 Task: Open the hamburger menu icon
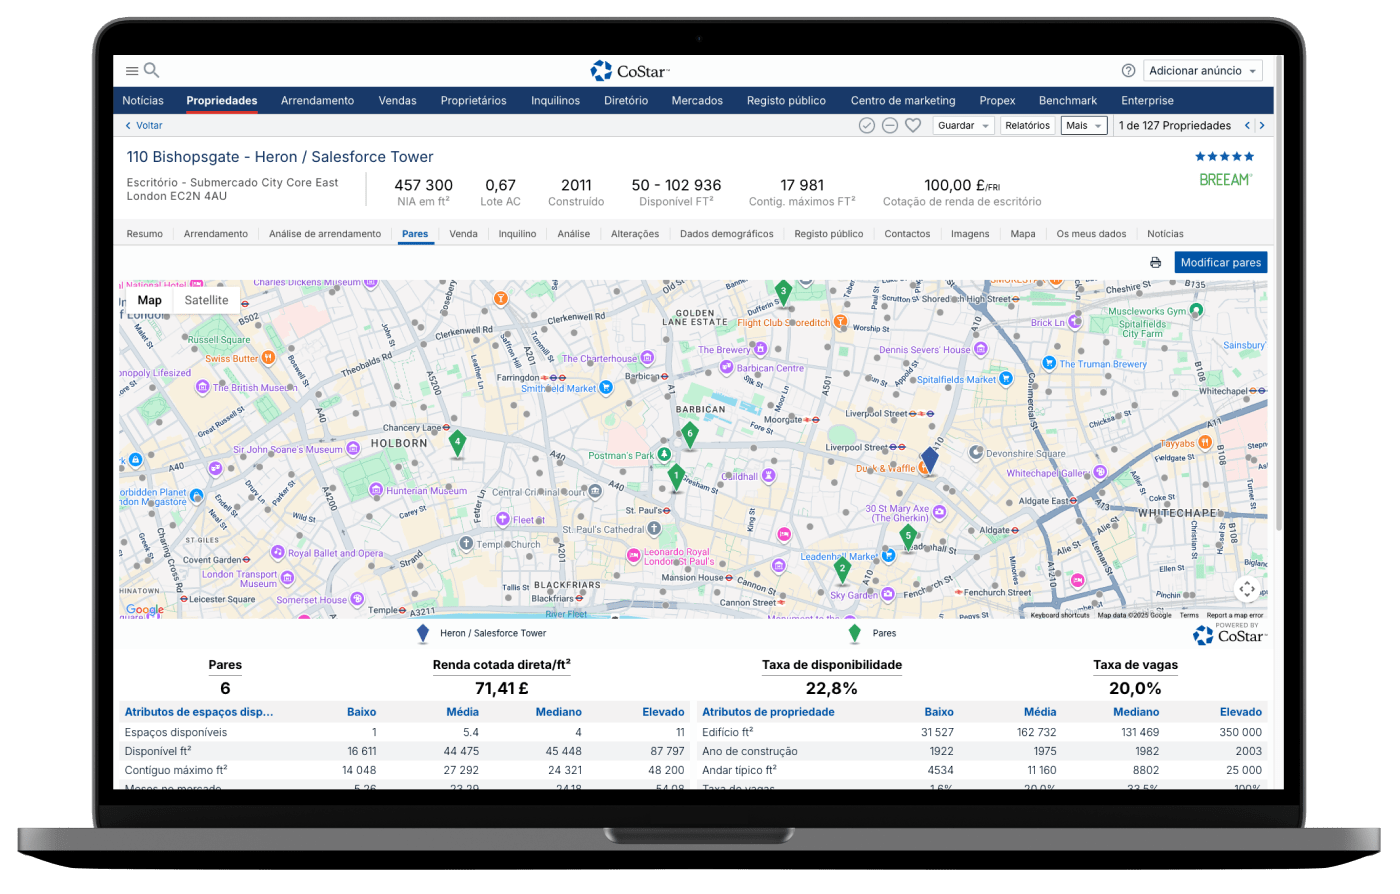click(x=131, y=71)
